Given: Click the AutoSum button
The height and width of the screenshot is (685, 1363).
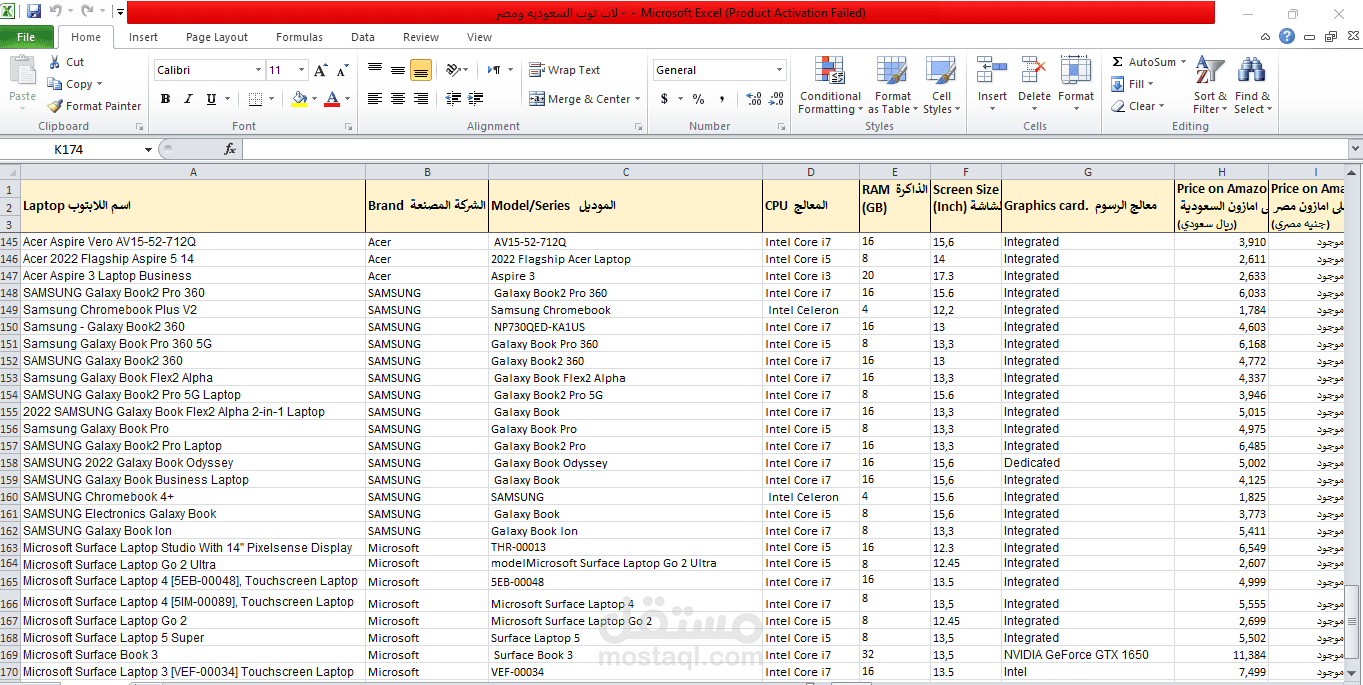Looking at the screenshot, I should (x=1143, y=62).
